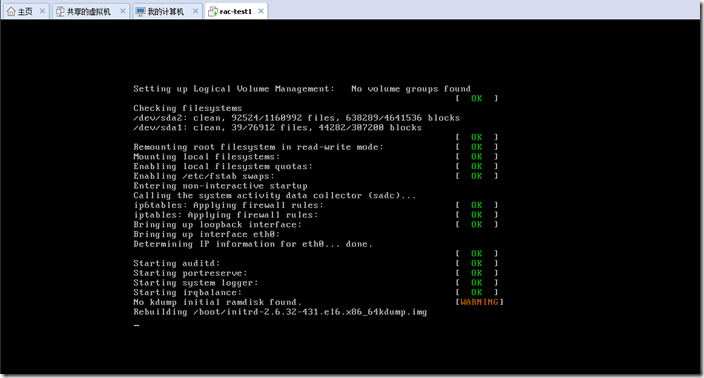Click 'Starting auditd' line
704x378 pixels.
point(176,264)
